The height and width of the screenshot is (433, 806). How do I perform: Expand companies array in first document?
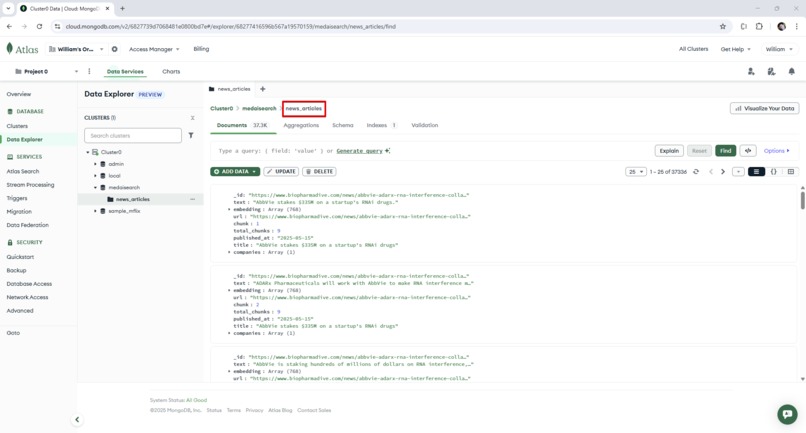tap(229, 252)
